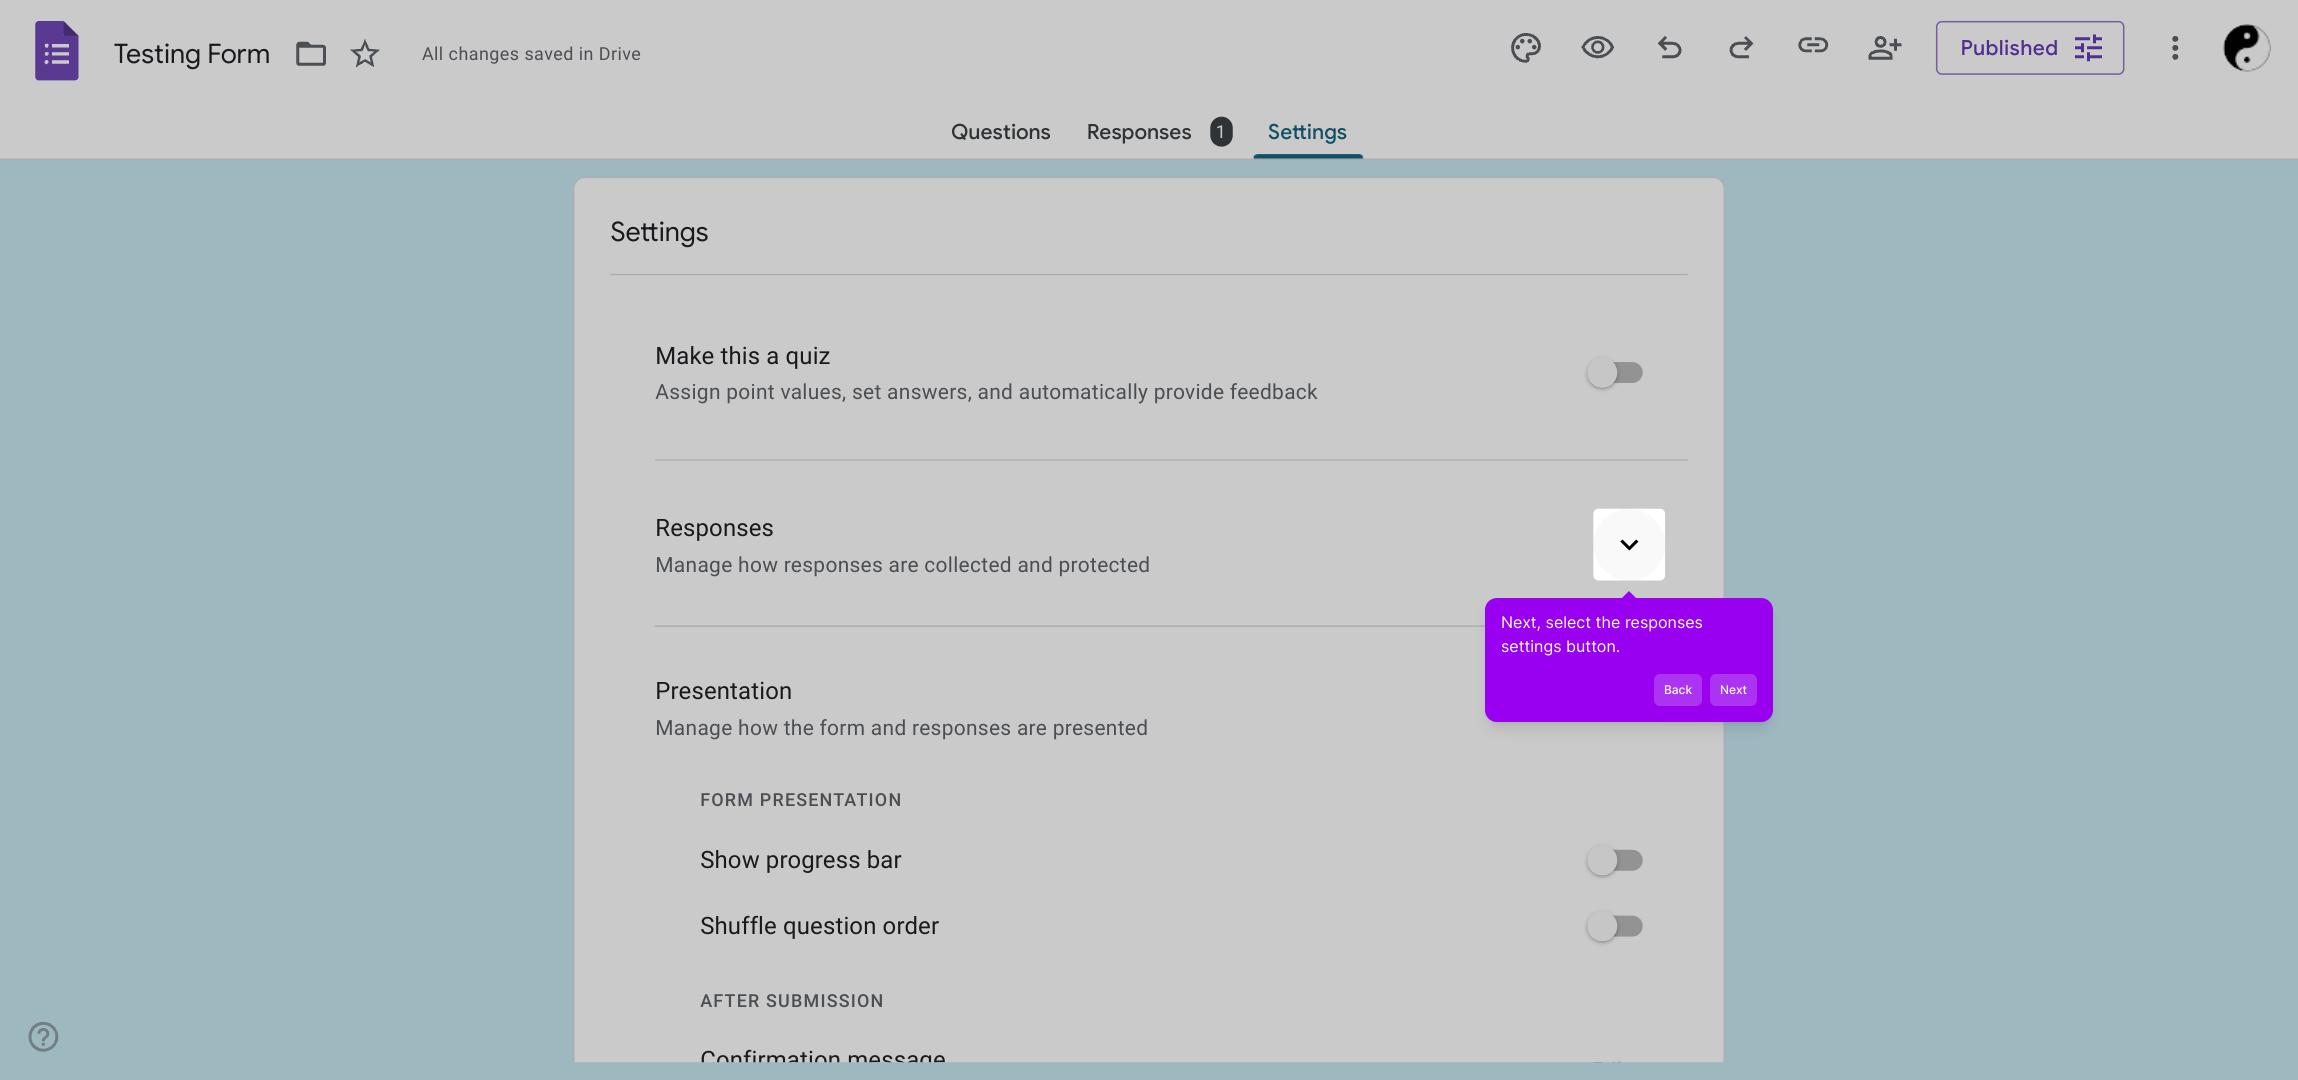Click the redo arrow icon
The width and height of the screenshot is (2298, 1080).
(1741, 48)
